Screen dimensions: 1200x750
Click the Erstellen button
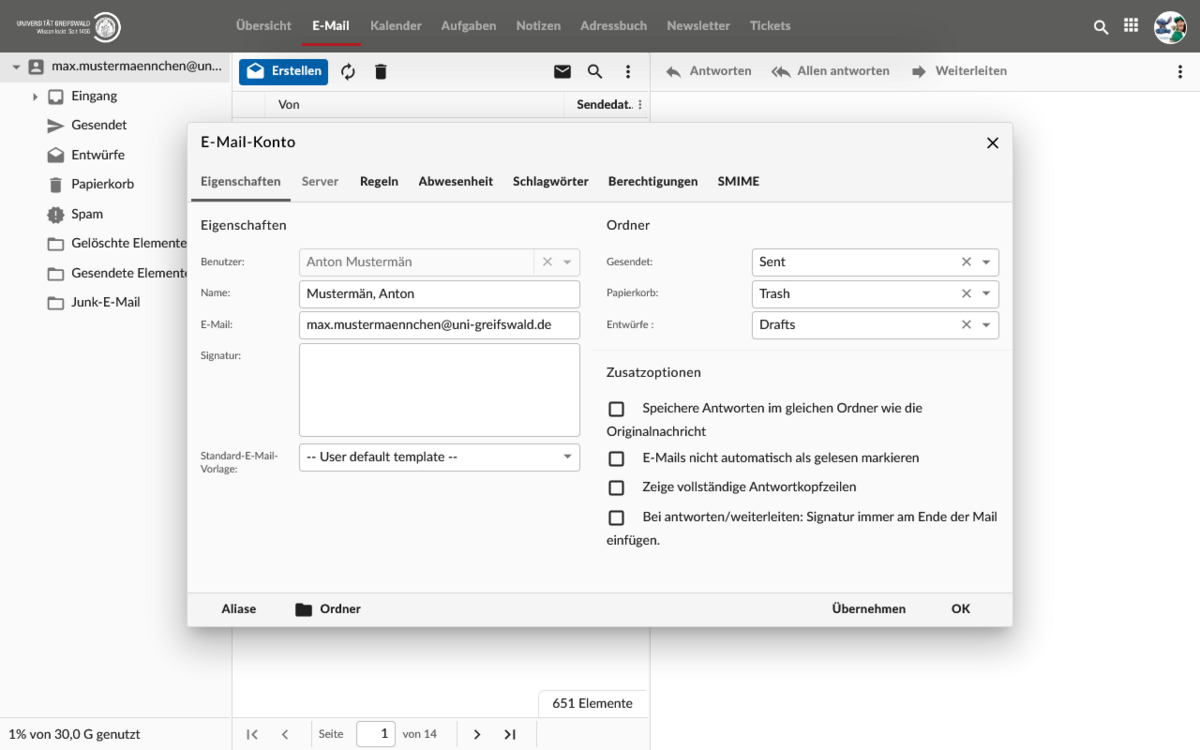[x=284, y=71]
